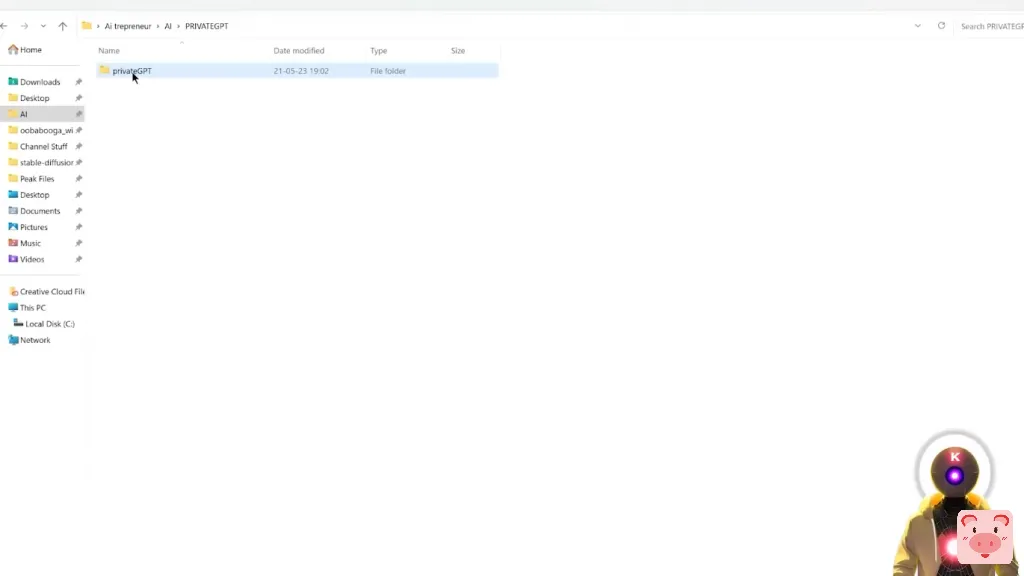Click the pin beside Channel Stuff
Image resolution: width=1024 pixels, height=576 pixels.
coord(78,146)
